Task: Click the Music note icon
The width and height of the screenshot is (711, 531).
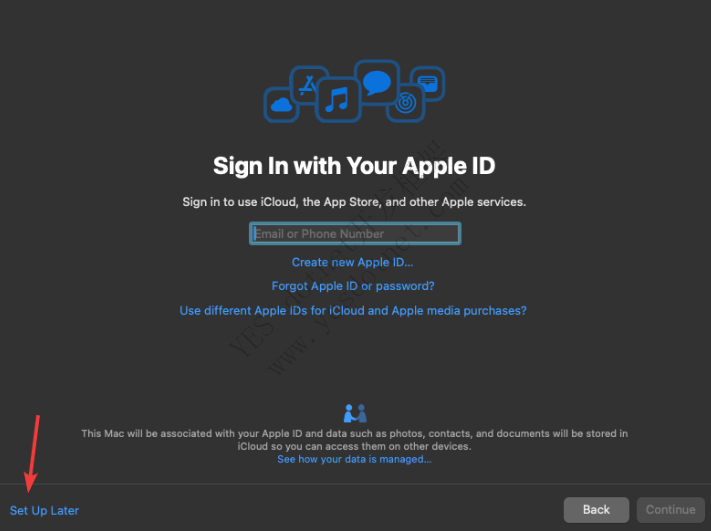Action: click(x=338, y=100)
